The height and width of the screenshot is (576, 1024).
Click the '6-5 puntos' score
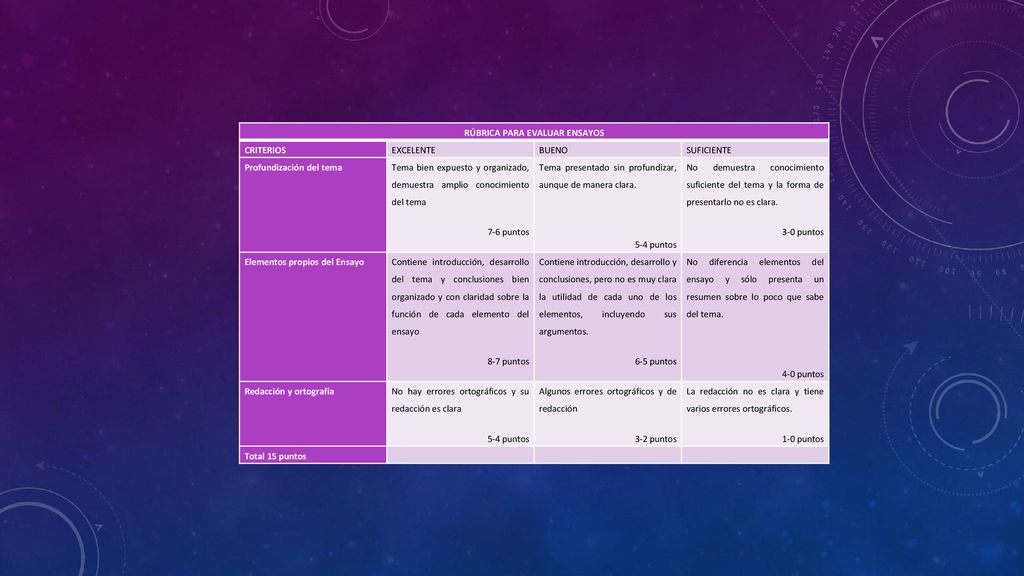point(656,361)
